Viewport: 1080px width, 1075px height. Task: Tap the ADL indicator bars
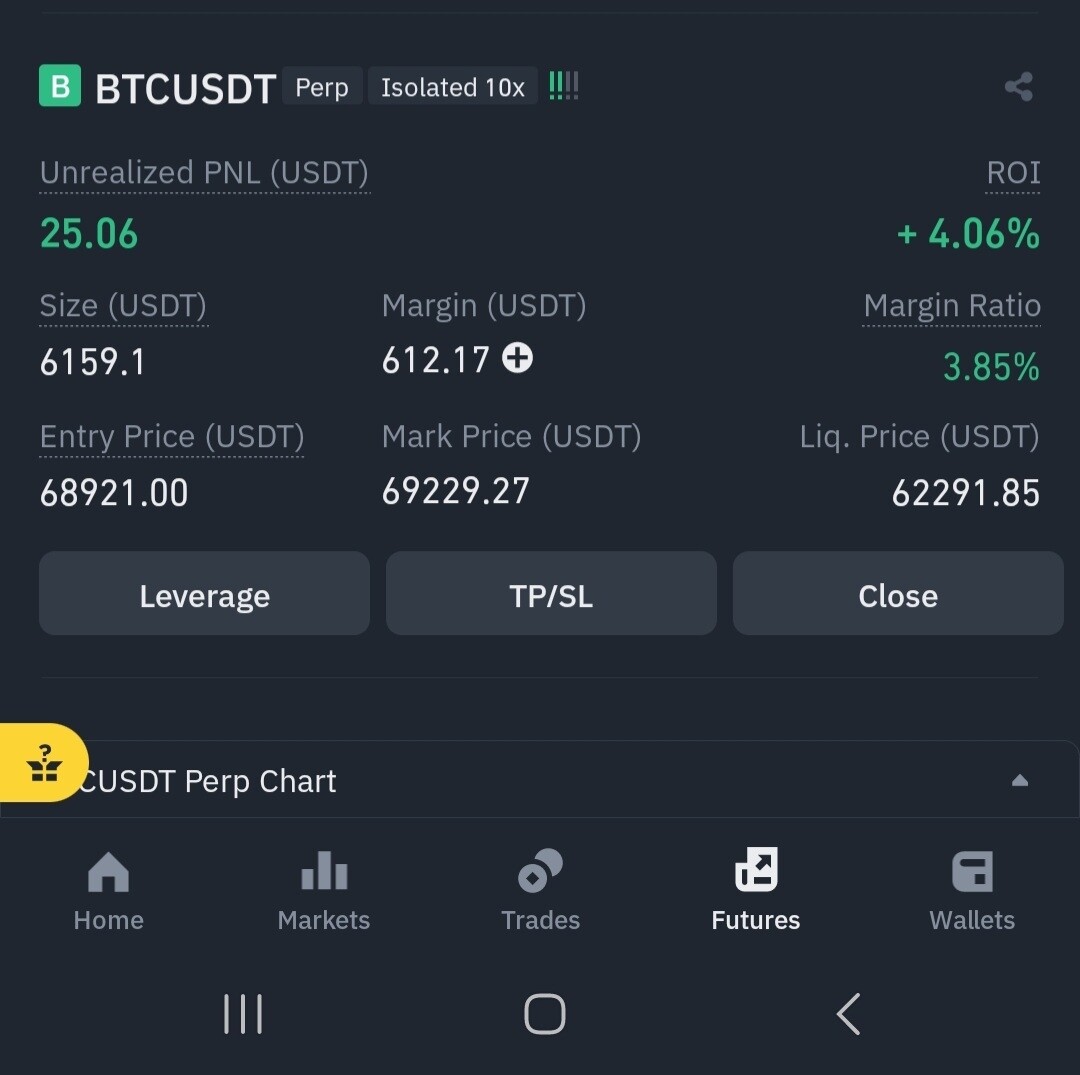tap(564, 87)
